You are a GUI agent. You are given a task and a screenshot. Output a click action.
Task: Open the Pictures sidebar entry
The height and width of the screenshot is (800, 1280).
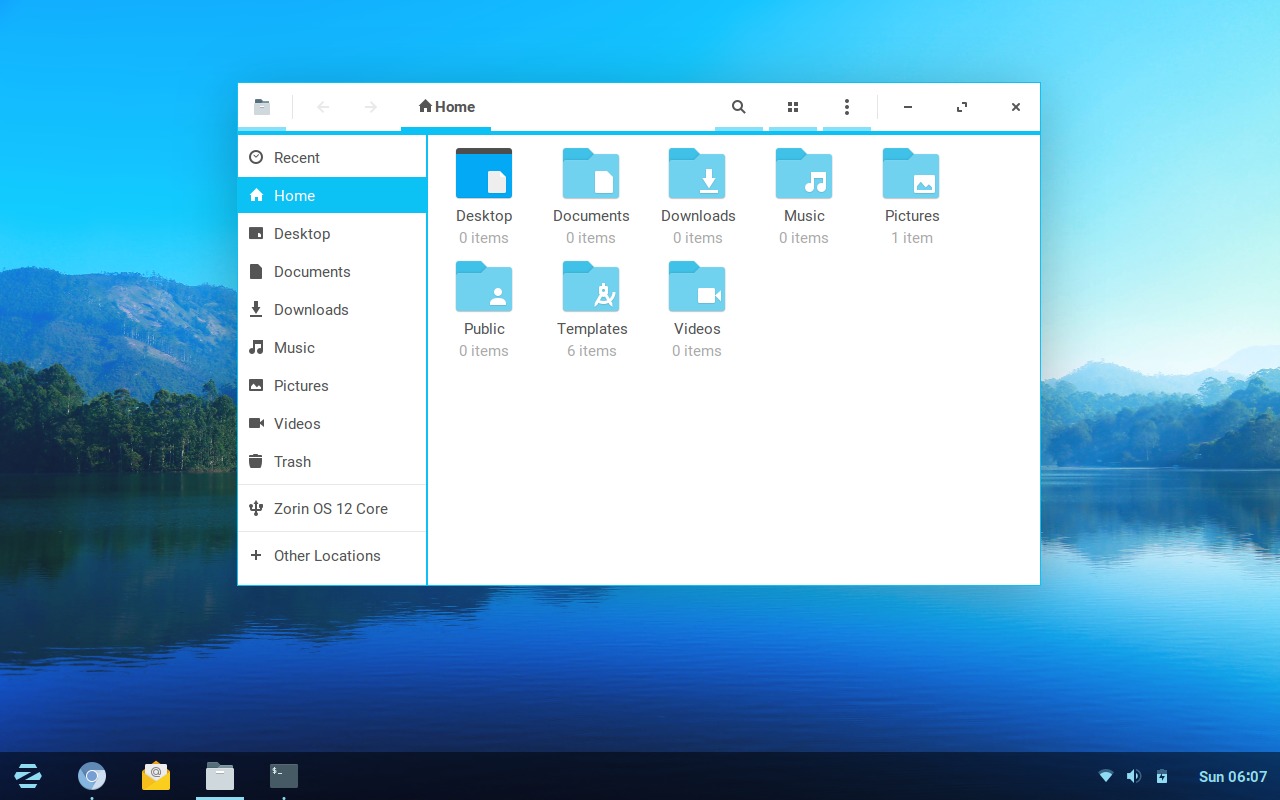301,385
